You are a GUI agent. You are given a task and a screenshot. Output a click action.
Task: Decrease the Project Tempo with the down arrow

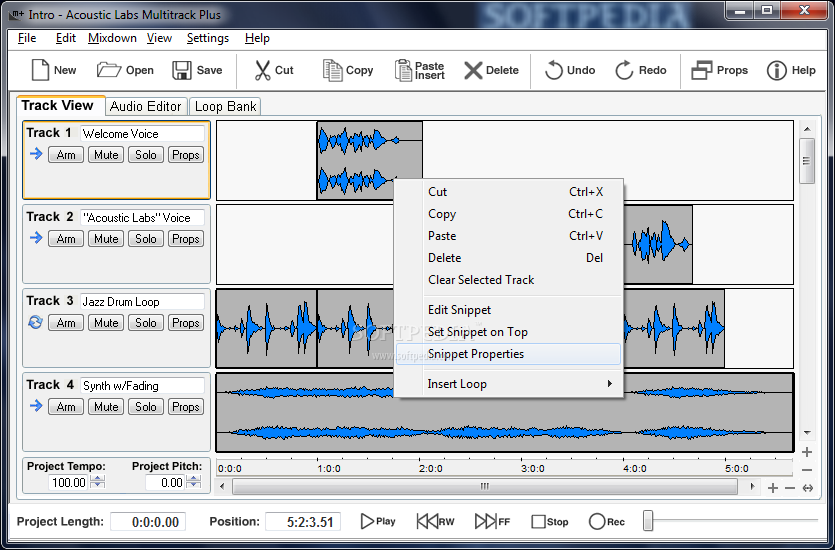(x=97, y=486)
